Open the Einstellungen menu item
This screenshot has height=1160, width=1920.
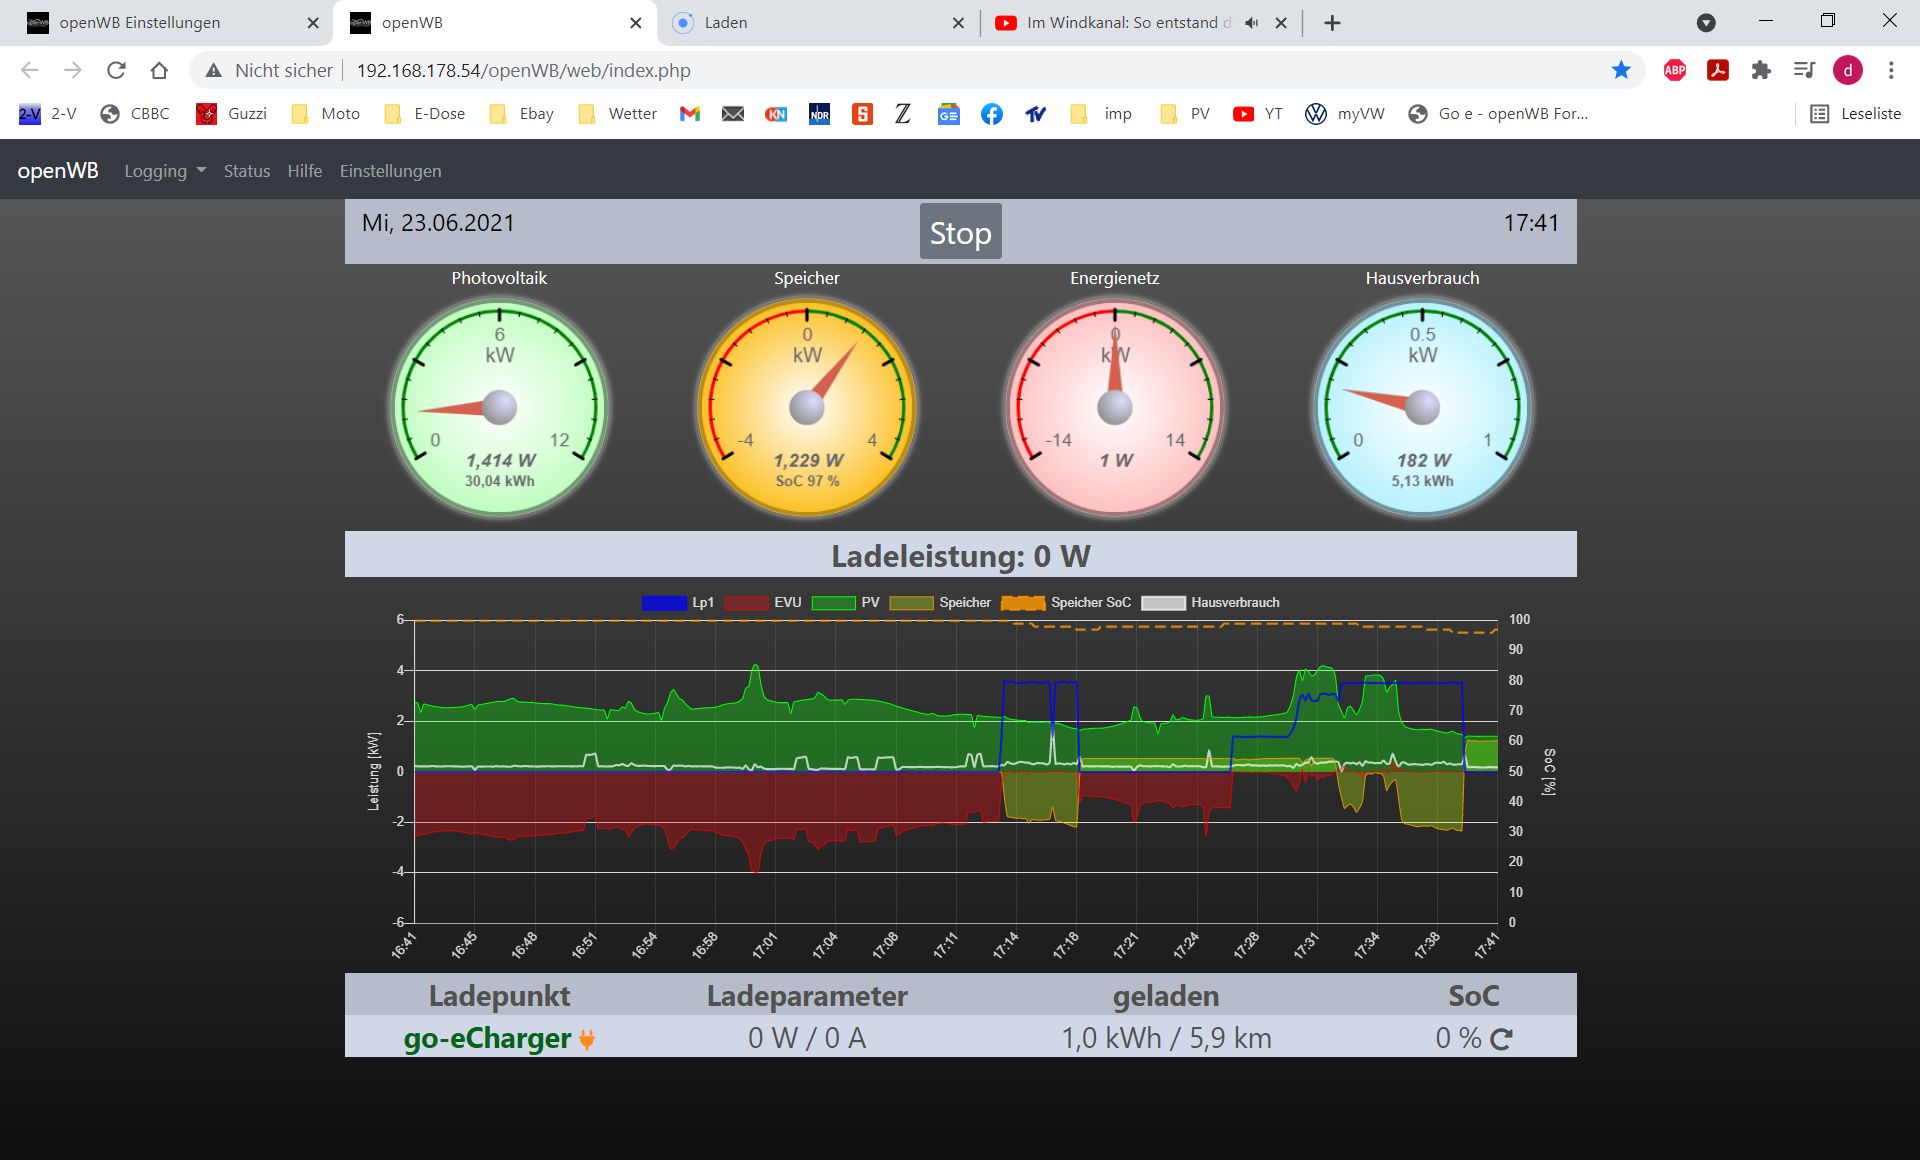point(390,171)
